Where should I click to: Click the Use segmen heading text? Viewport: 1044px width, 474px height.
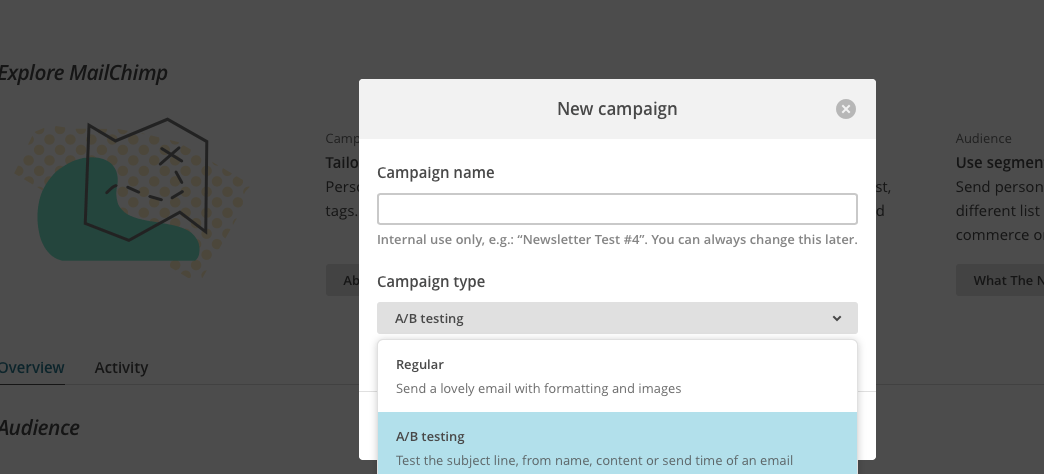[x=999, y=162]
